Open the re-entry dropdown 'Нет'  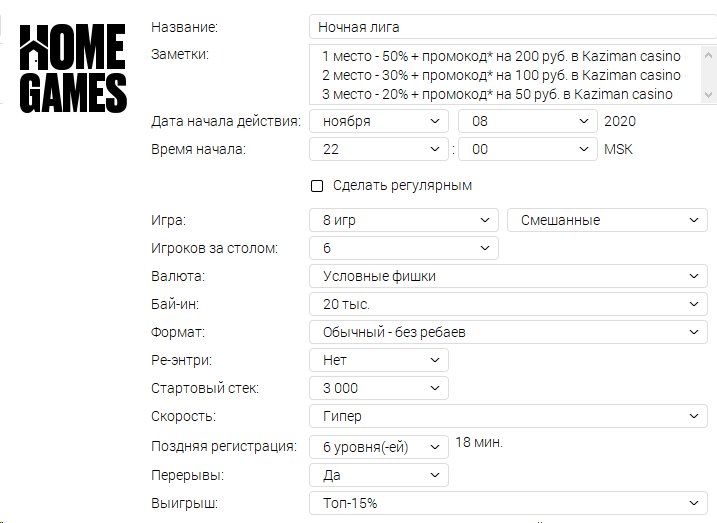tap(379, 360)
